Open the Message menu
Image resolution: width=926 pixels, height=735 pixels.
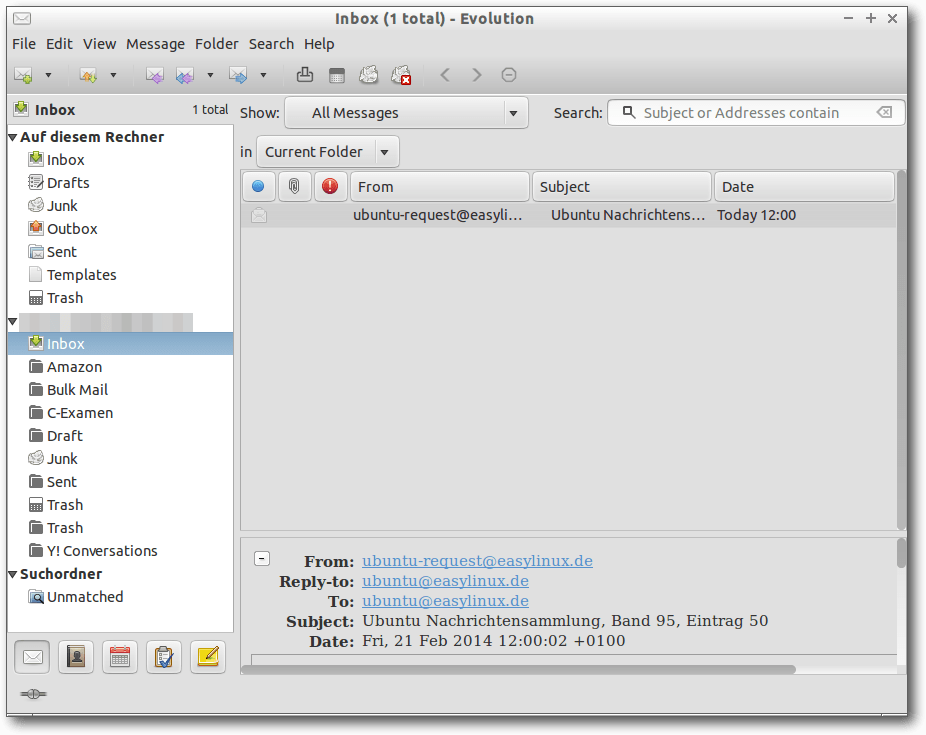pyautogui.click(x=155, y=44)
